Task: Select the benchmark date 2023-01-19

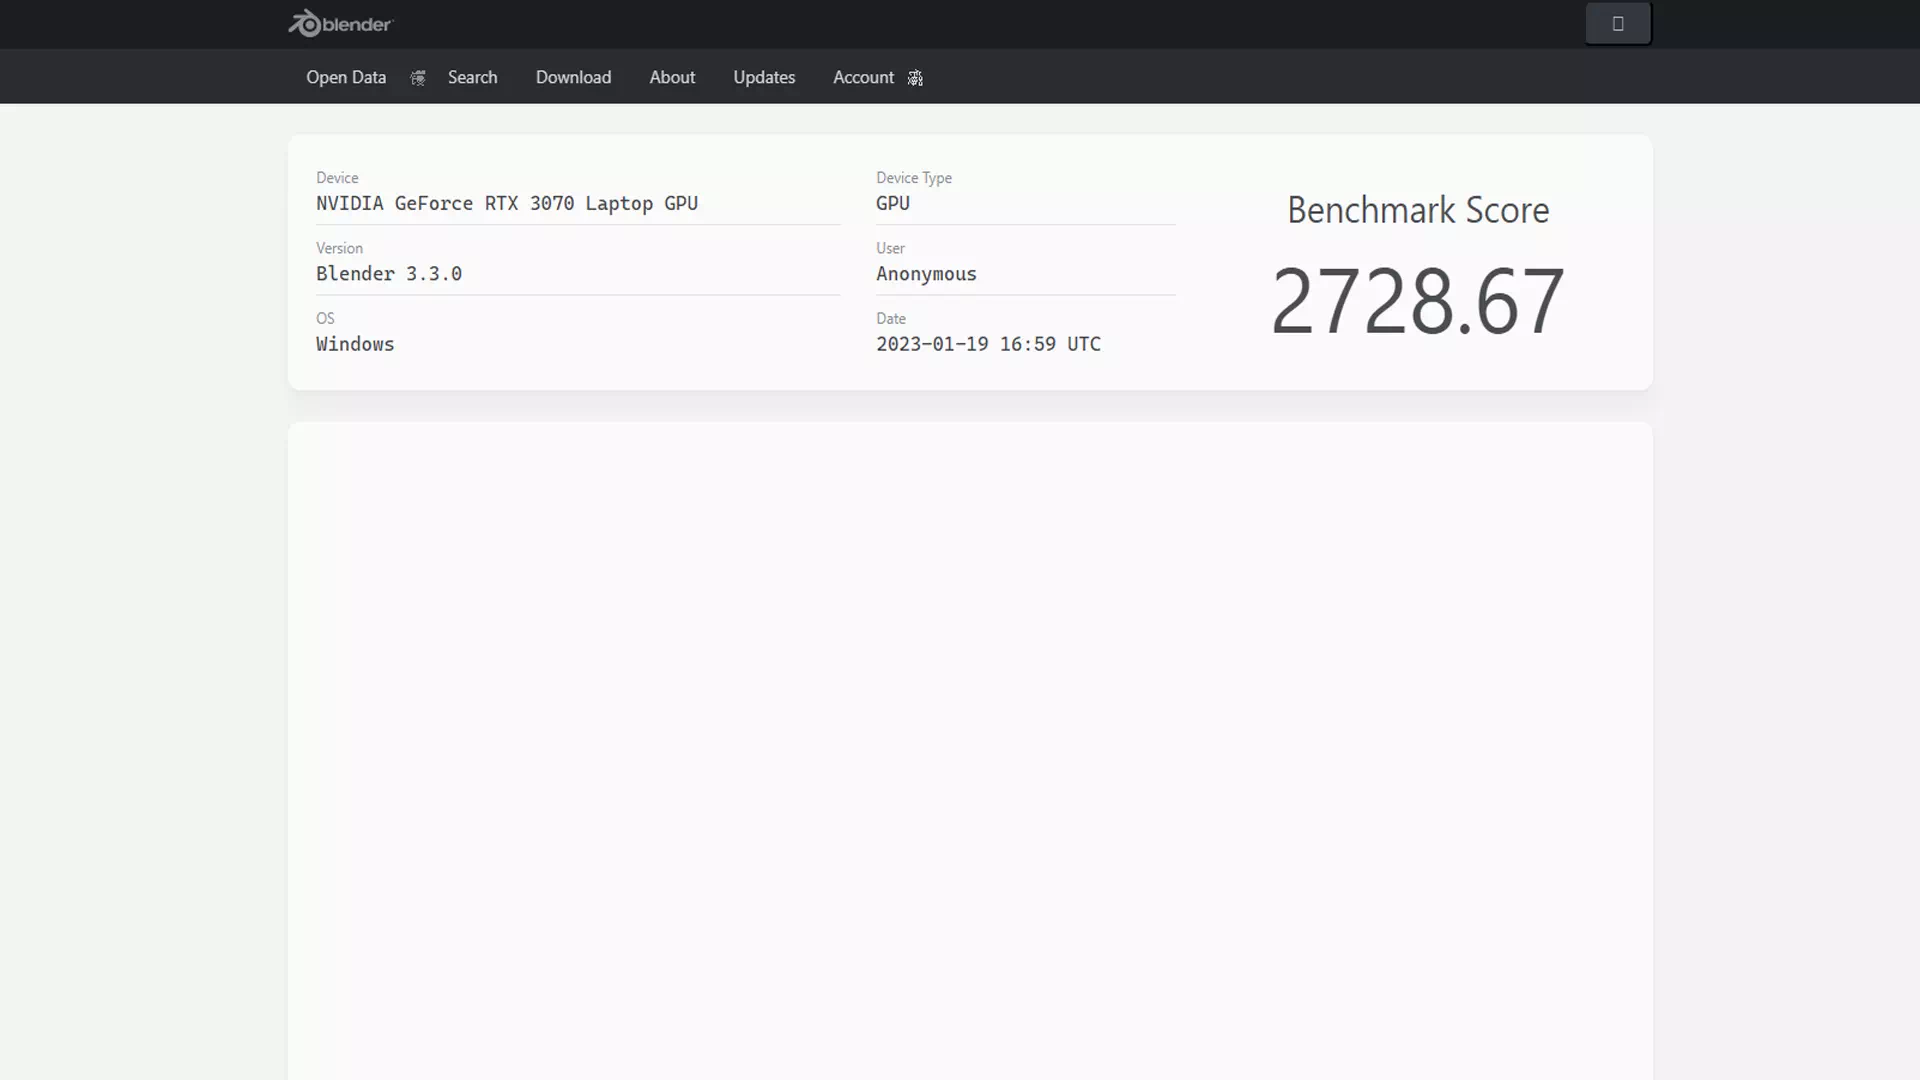Action: coord(988,344)
